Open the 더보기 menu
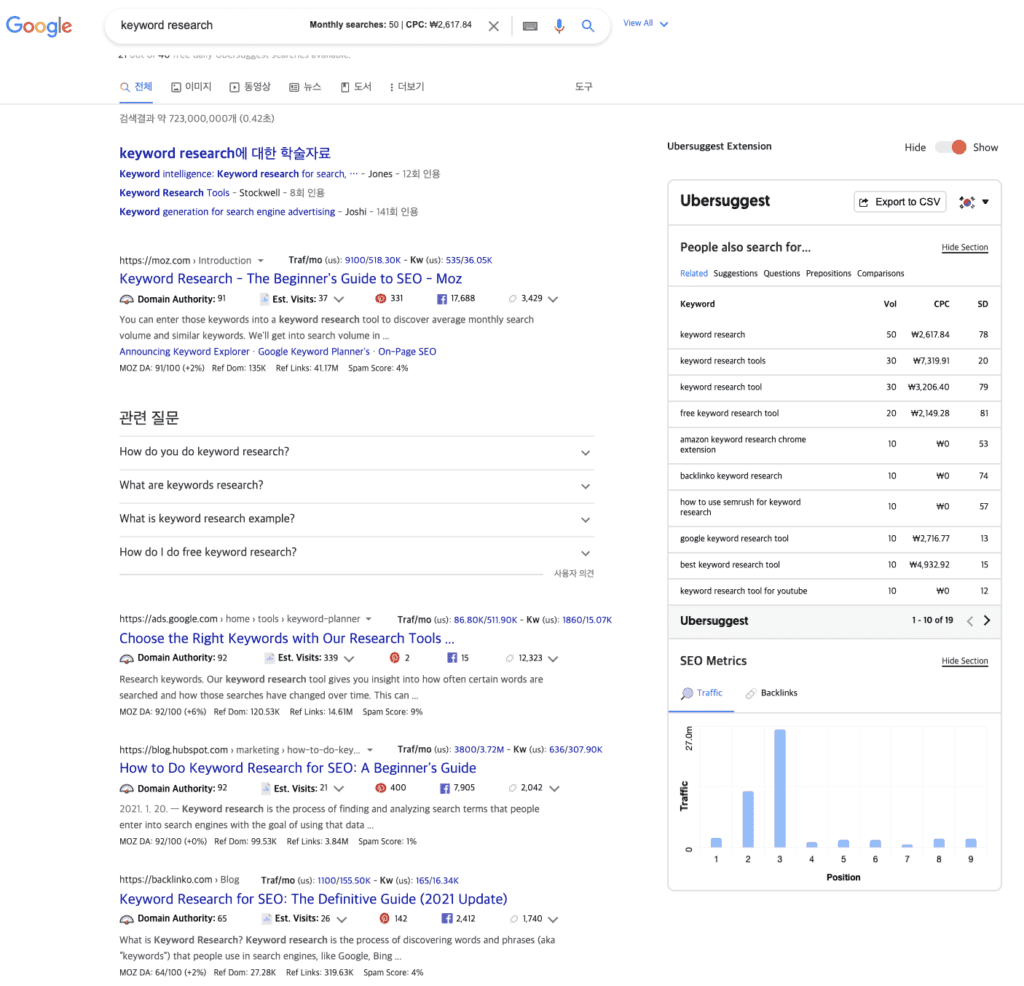This screenshot has width=1024, height=986. 407,87
